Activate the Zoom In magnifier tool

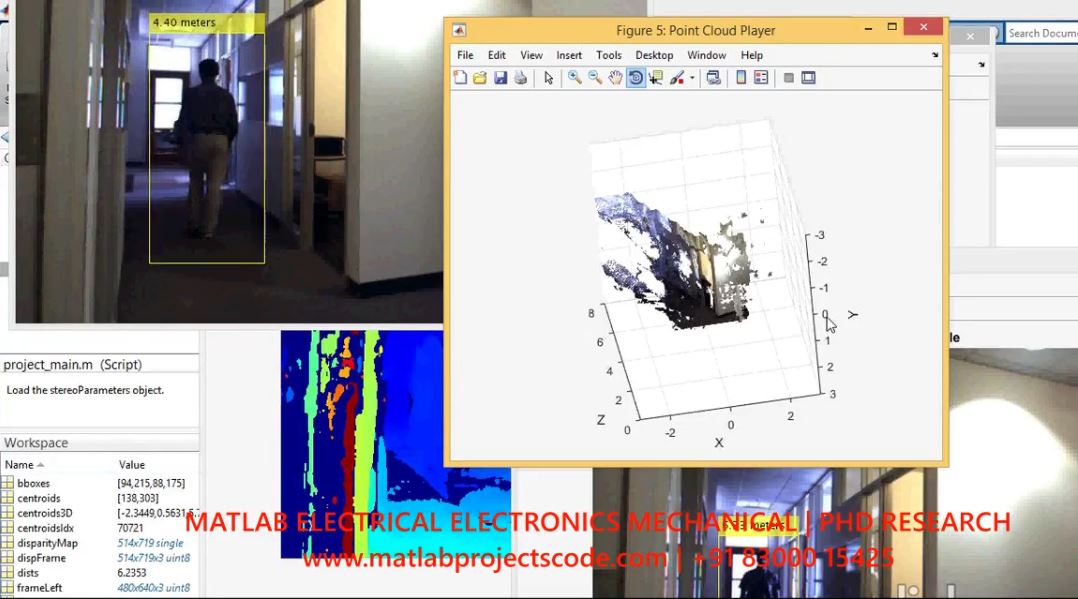coord(575,78)
